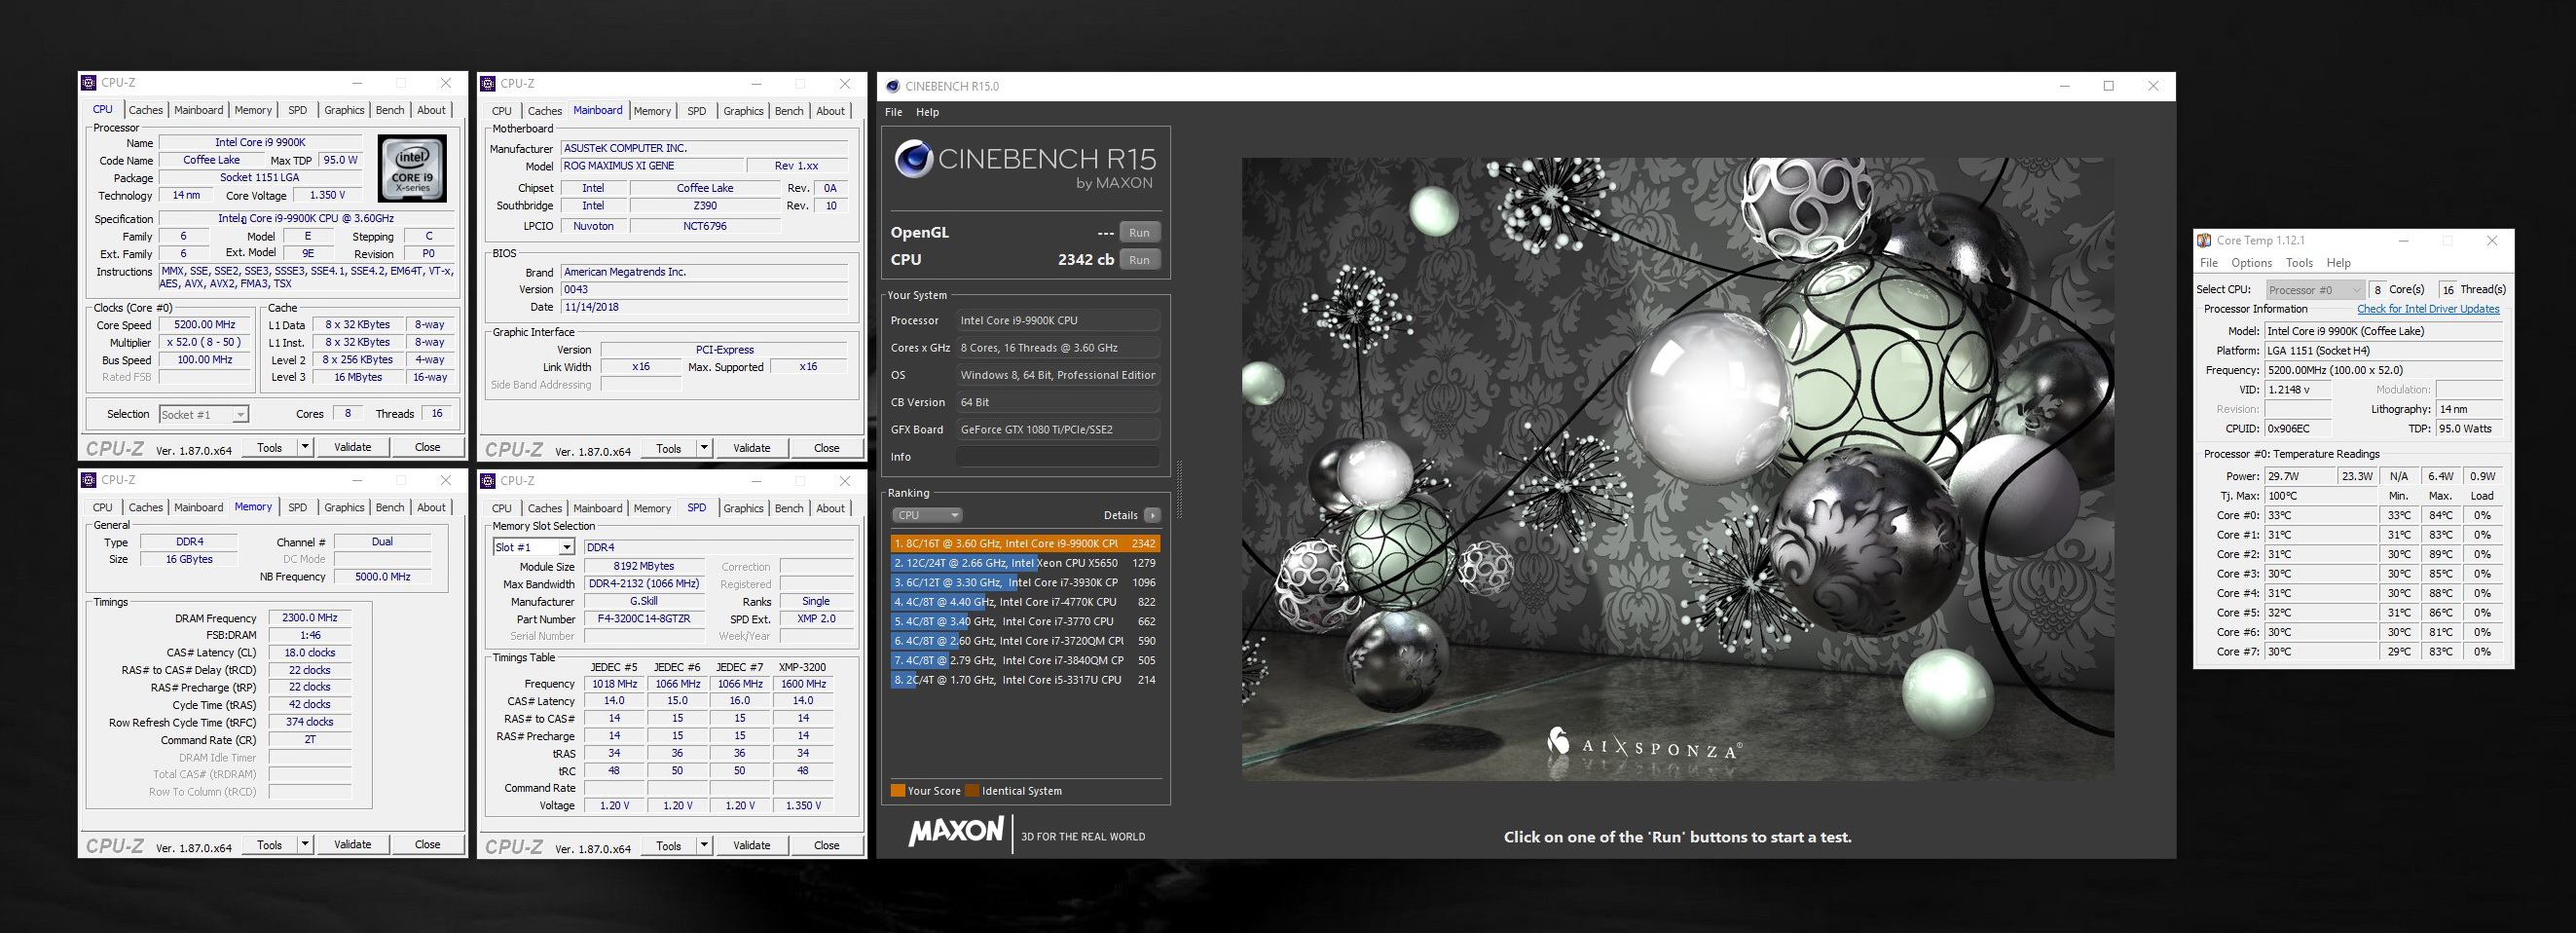Open Core Temp Options menu
This screenshot has height=933, width=2576.
click(2251, 263)
